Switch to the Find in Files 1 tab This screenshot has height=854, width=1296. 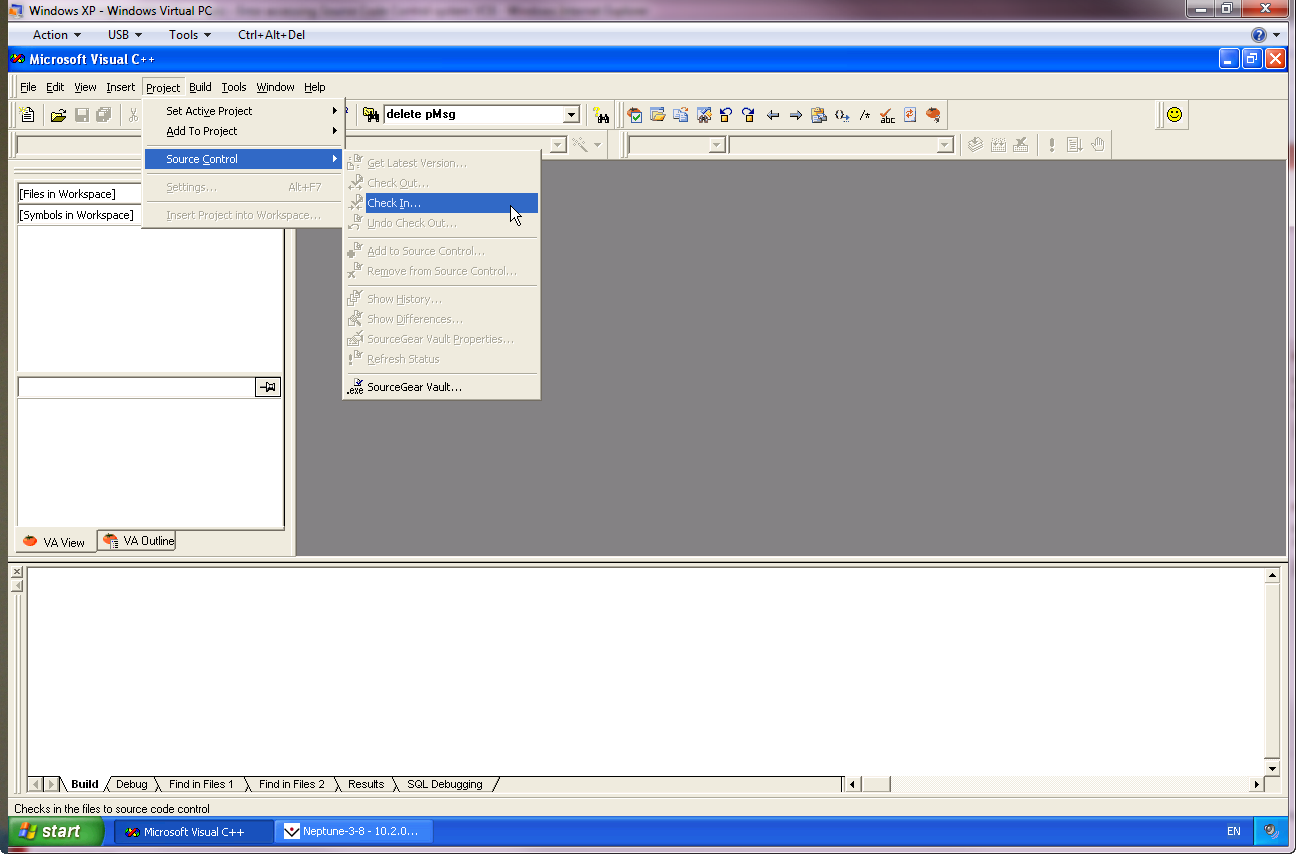click(200, 784)
